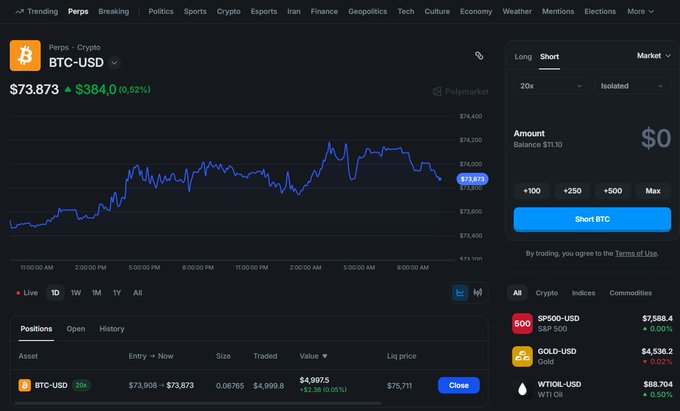Filter markets list by Indices

coord(583,293)
